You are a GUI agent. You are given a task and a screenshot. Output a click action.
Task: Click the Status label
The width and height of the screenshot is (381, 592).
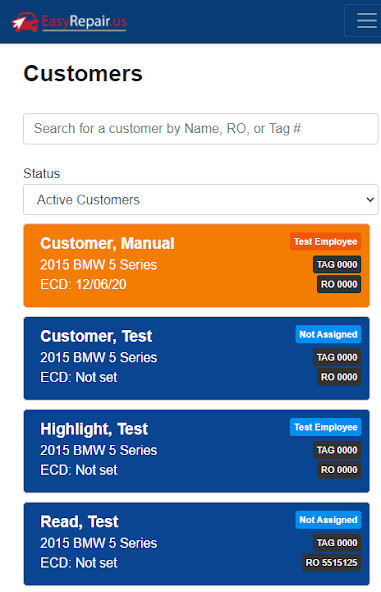(42, 174)
